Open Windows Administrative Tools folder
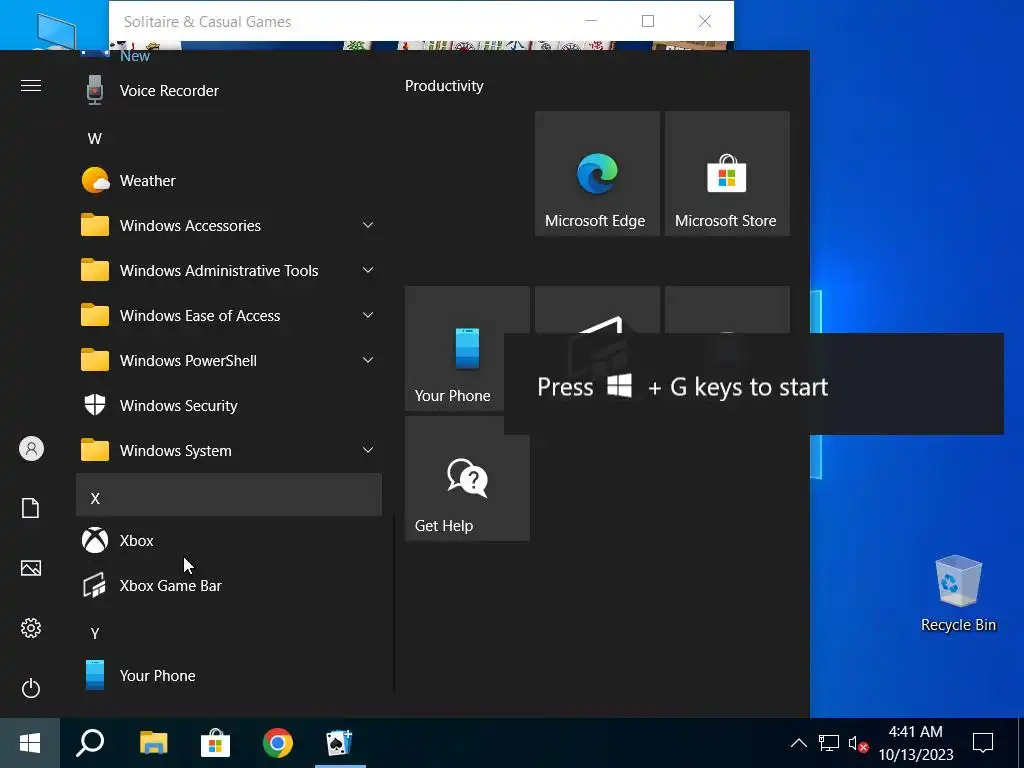Image resolution: width=1024 pixels, height=768 pixels. tap(229, 271)
